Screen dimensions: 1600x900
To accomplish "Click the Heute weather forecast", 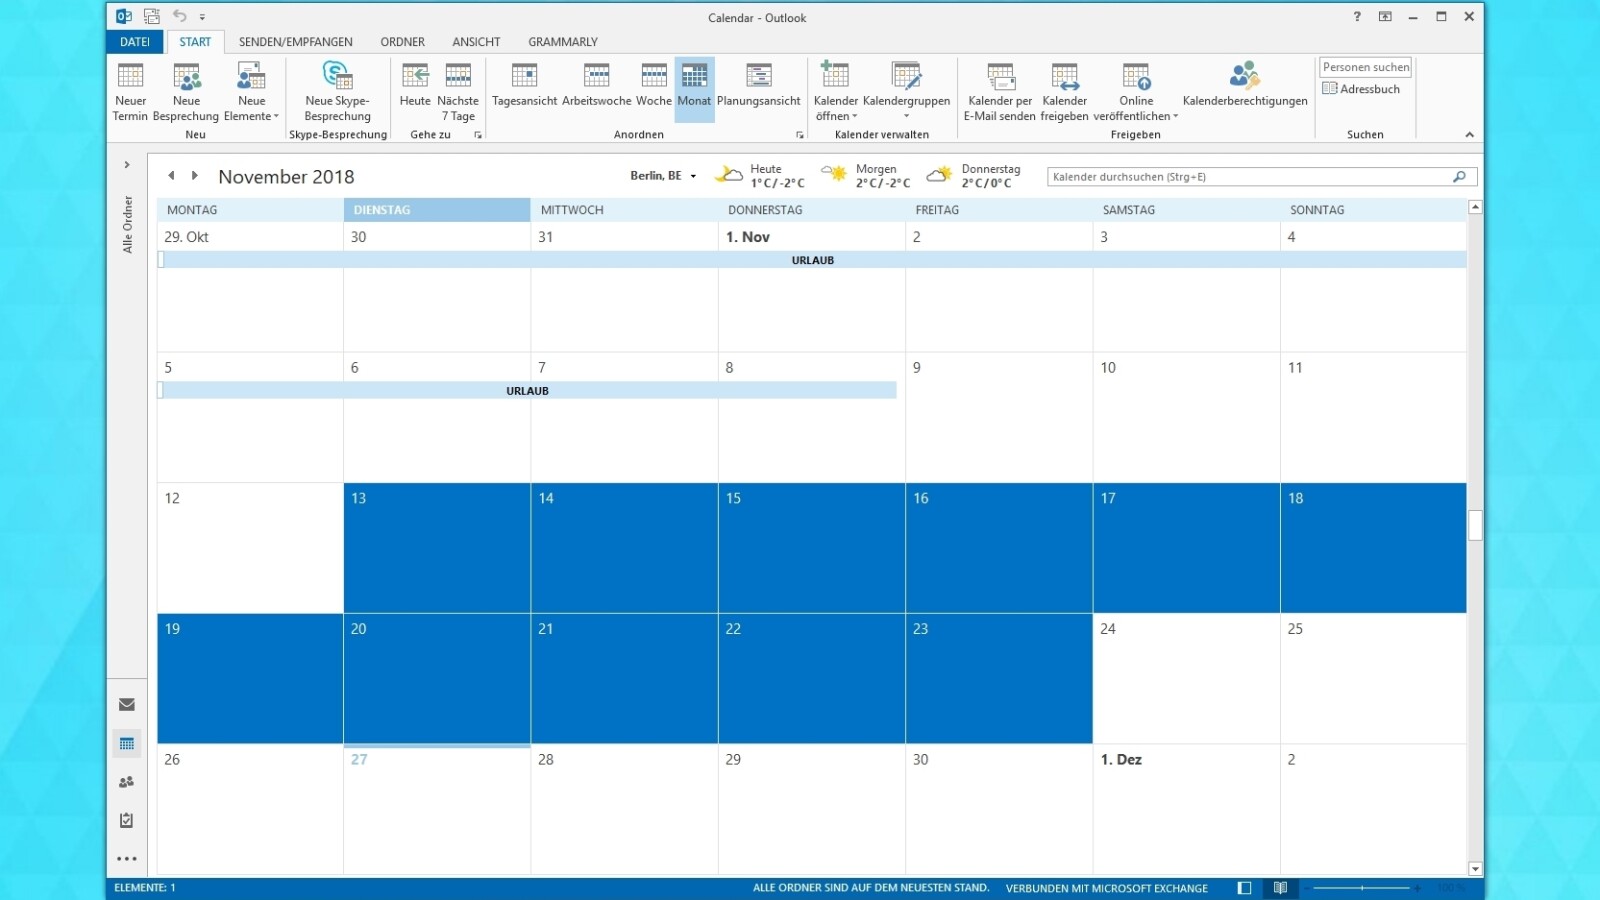I will [x=760, y=176].
